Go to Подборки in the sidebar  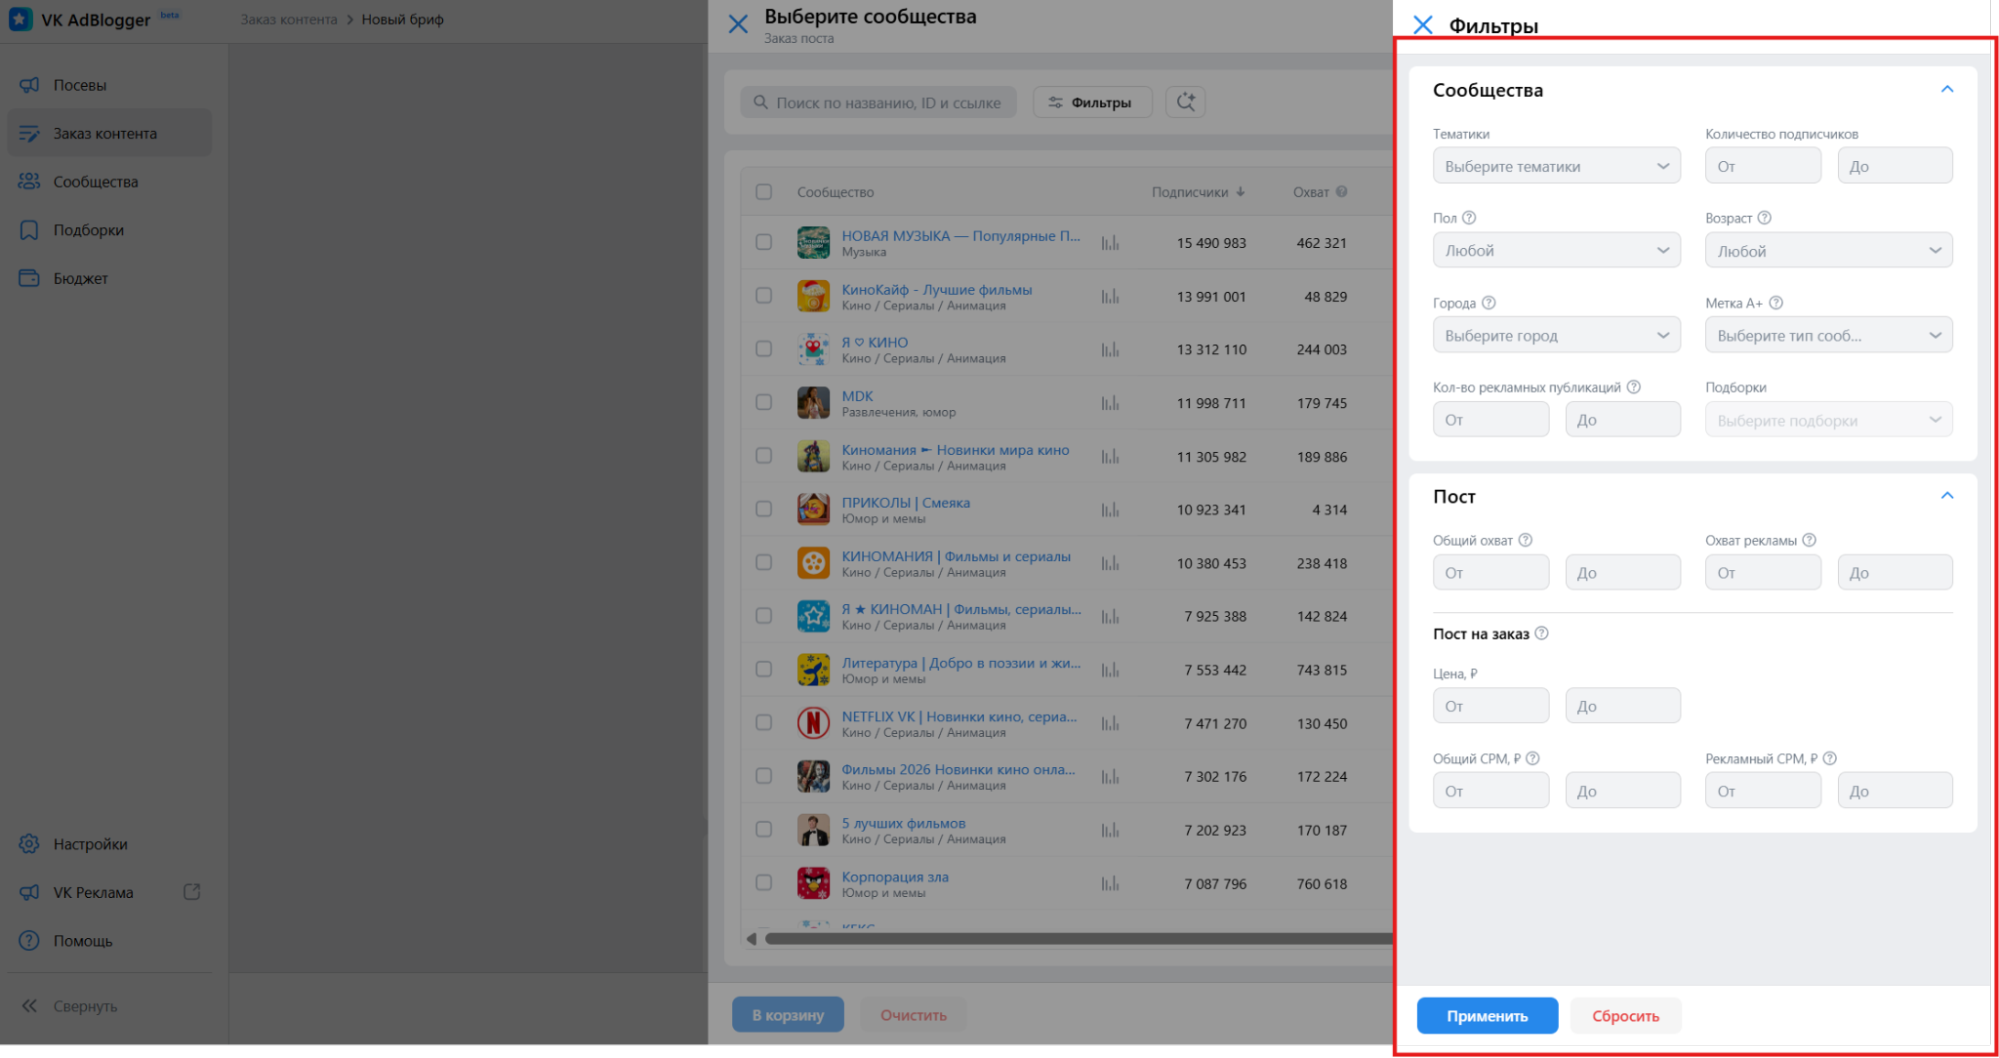click(88, 230)
